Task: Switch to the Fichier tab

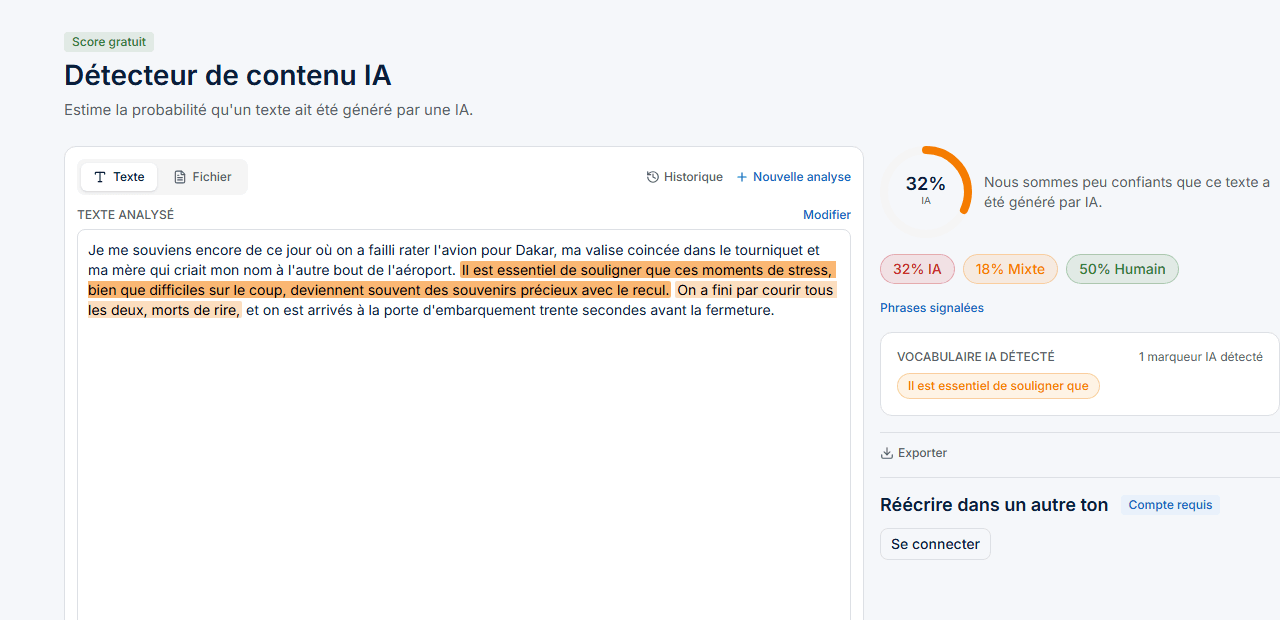Action: point(202,177)
